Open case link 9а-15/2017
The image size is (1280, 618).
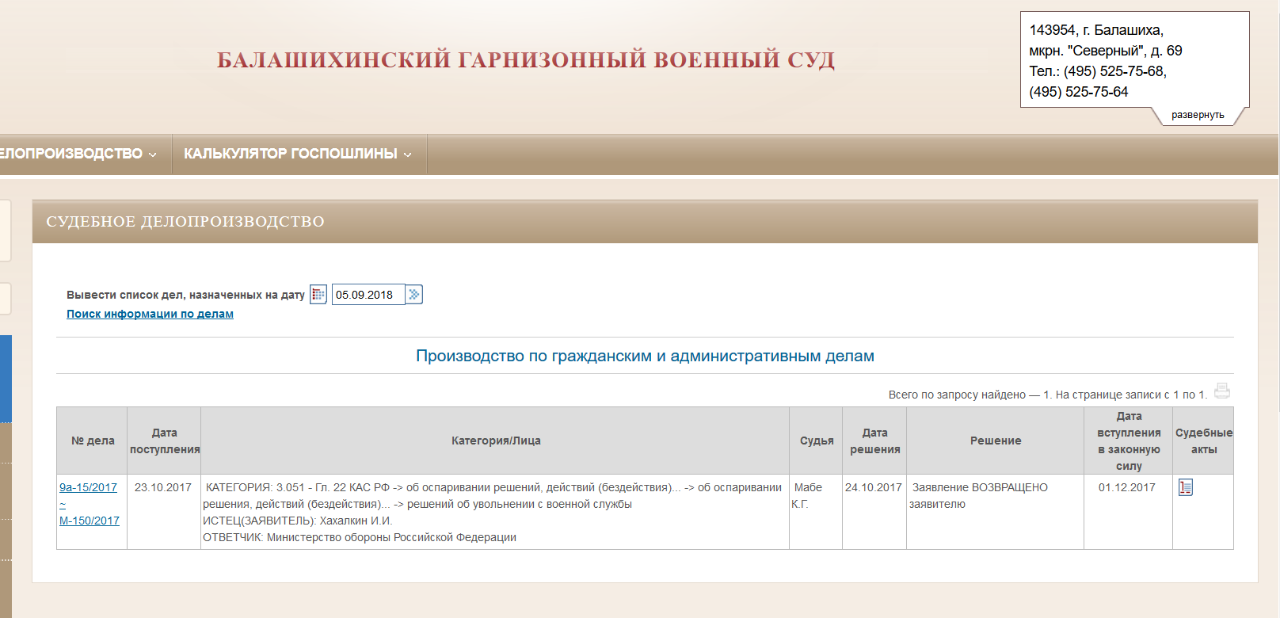[x=88, y=487]
